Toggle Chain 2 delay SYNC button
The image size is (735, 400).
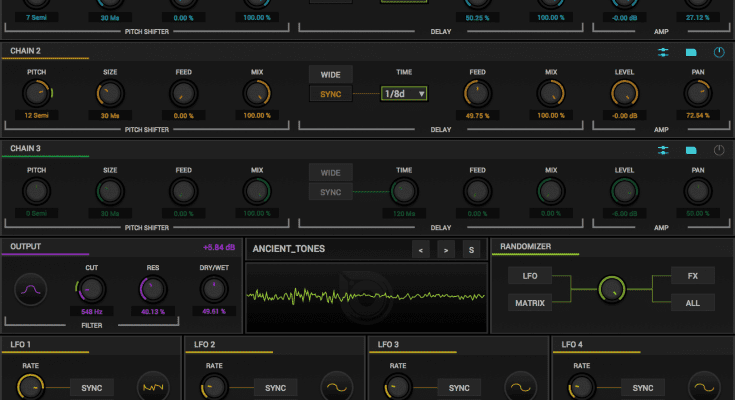pyautogui.click(x=330, y=94)
